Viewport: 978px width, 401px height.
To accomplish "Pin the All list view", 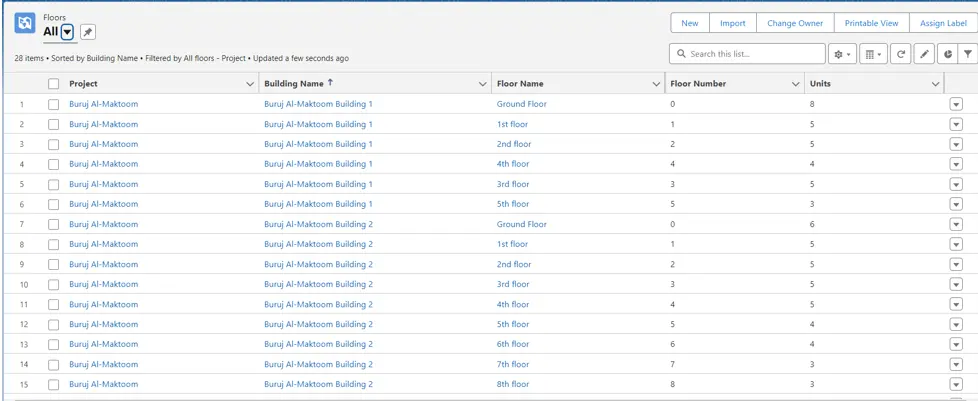I will point(88,32).
